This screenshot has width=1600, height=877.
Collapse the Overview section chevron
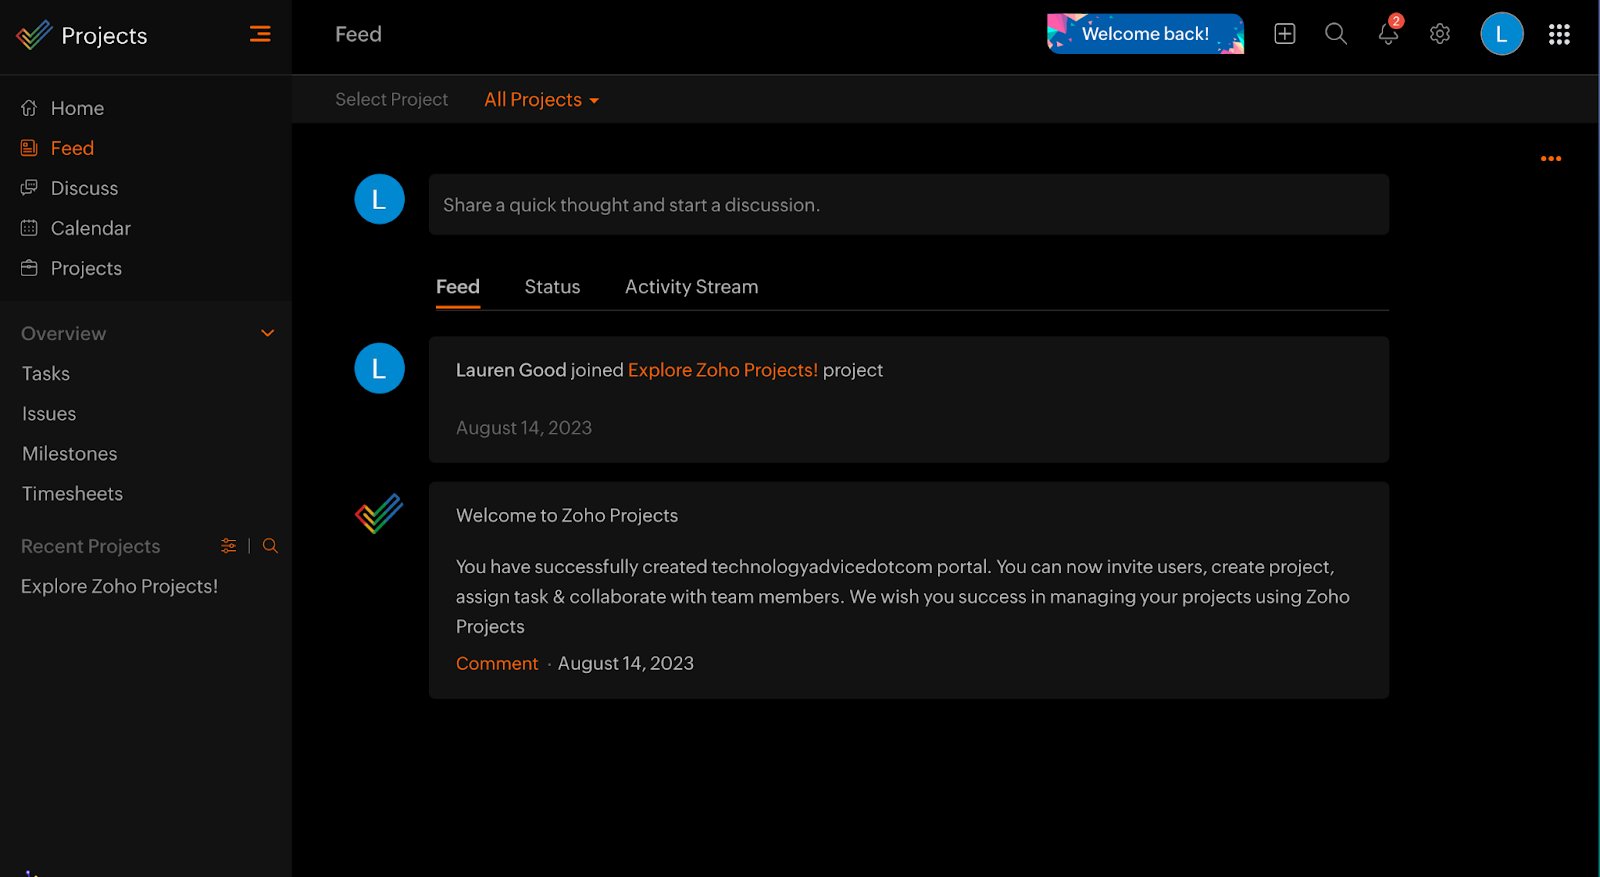point(267,333)
